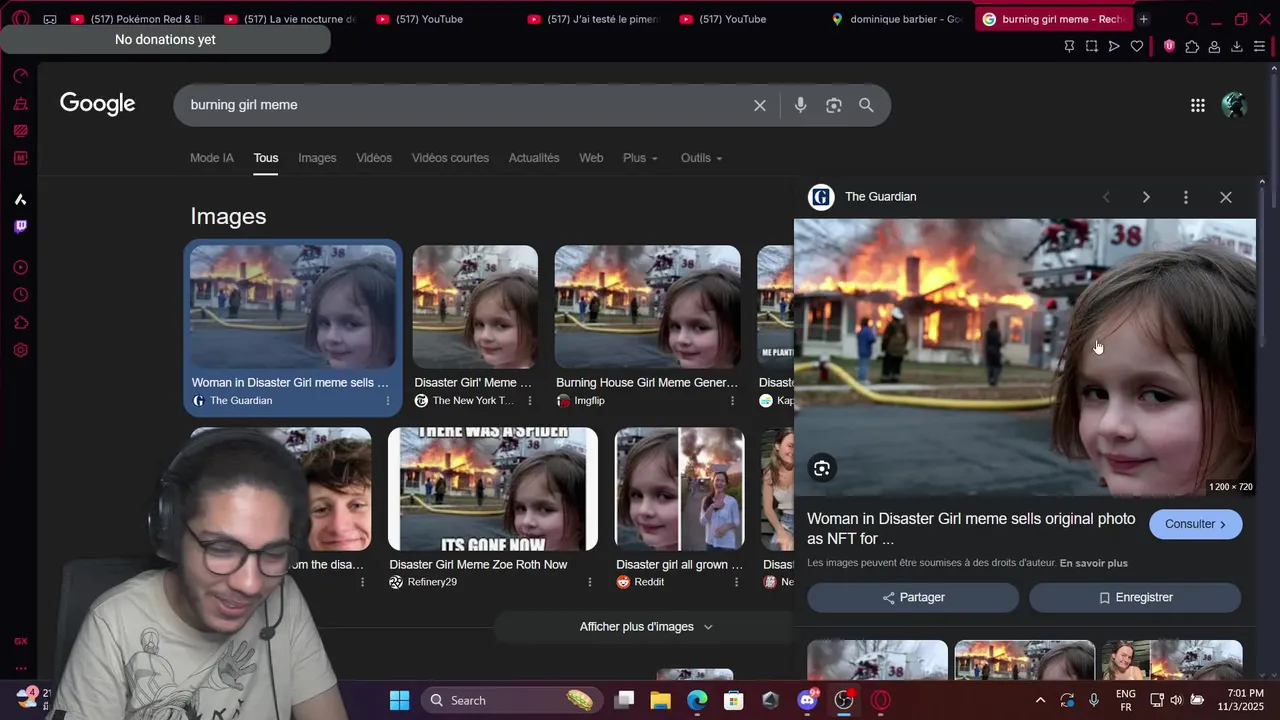
Task: Open GX Corner at sidebar bottom
Action: (x=20, y=641)
